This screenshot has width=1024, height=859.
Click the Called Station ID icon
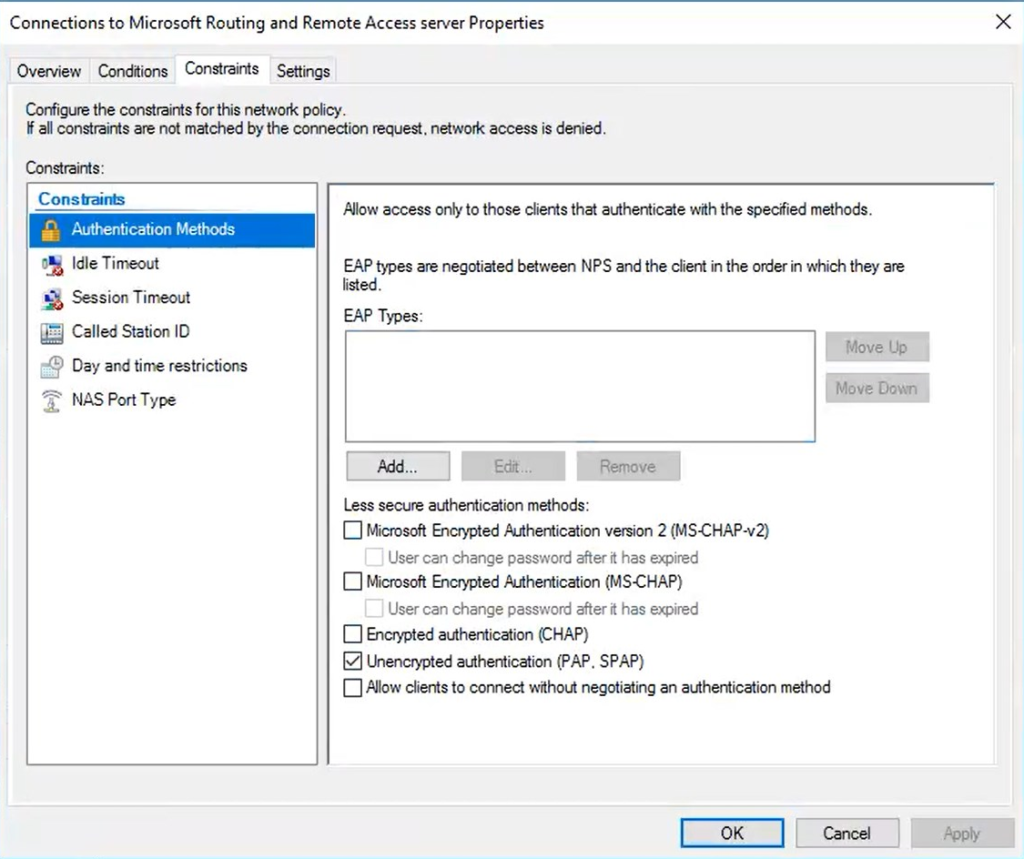[x=52, y=332]
